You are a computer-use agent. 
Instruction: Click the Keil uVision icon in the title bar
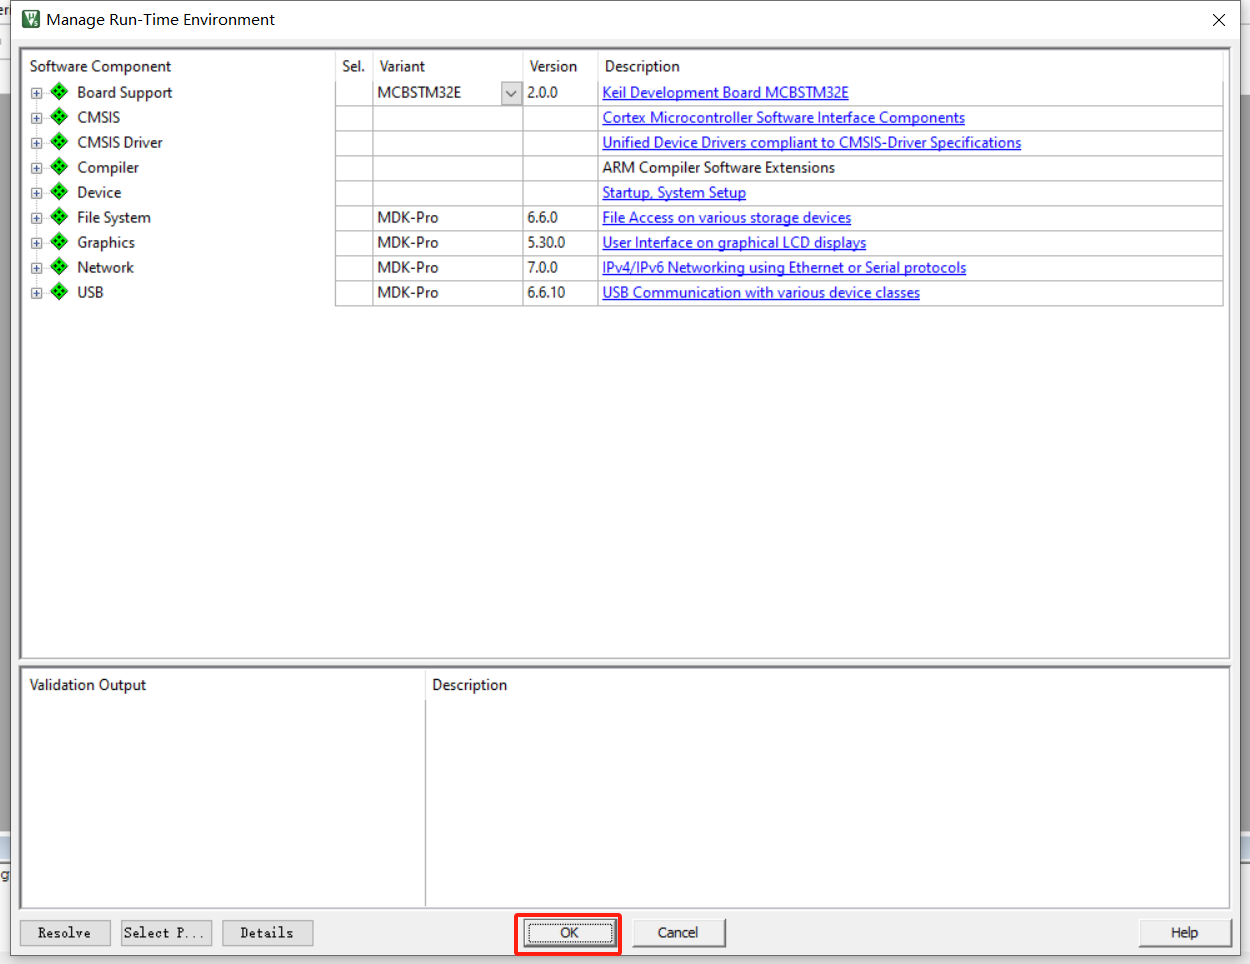point(31,19)
